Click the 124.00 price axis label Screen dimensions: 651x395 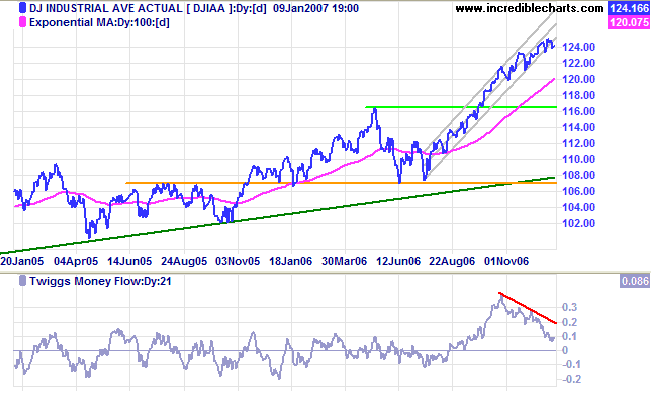click(x=578, y=47)
